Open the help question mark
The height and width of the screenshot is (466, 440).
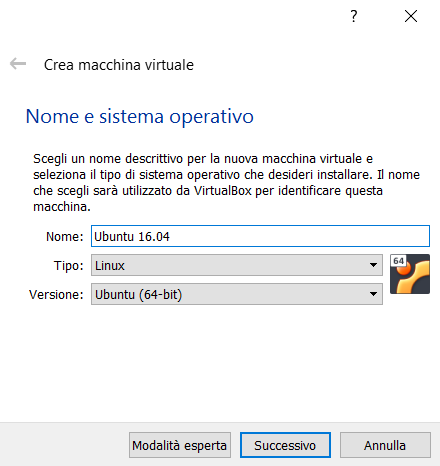(x=354, y=16)
